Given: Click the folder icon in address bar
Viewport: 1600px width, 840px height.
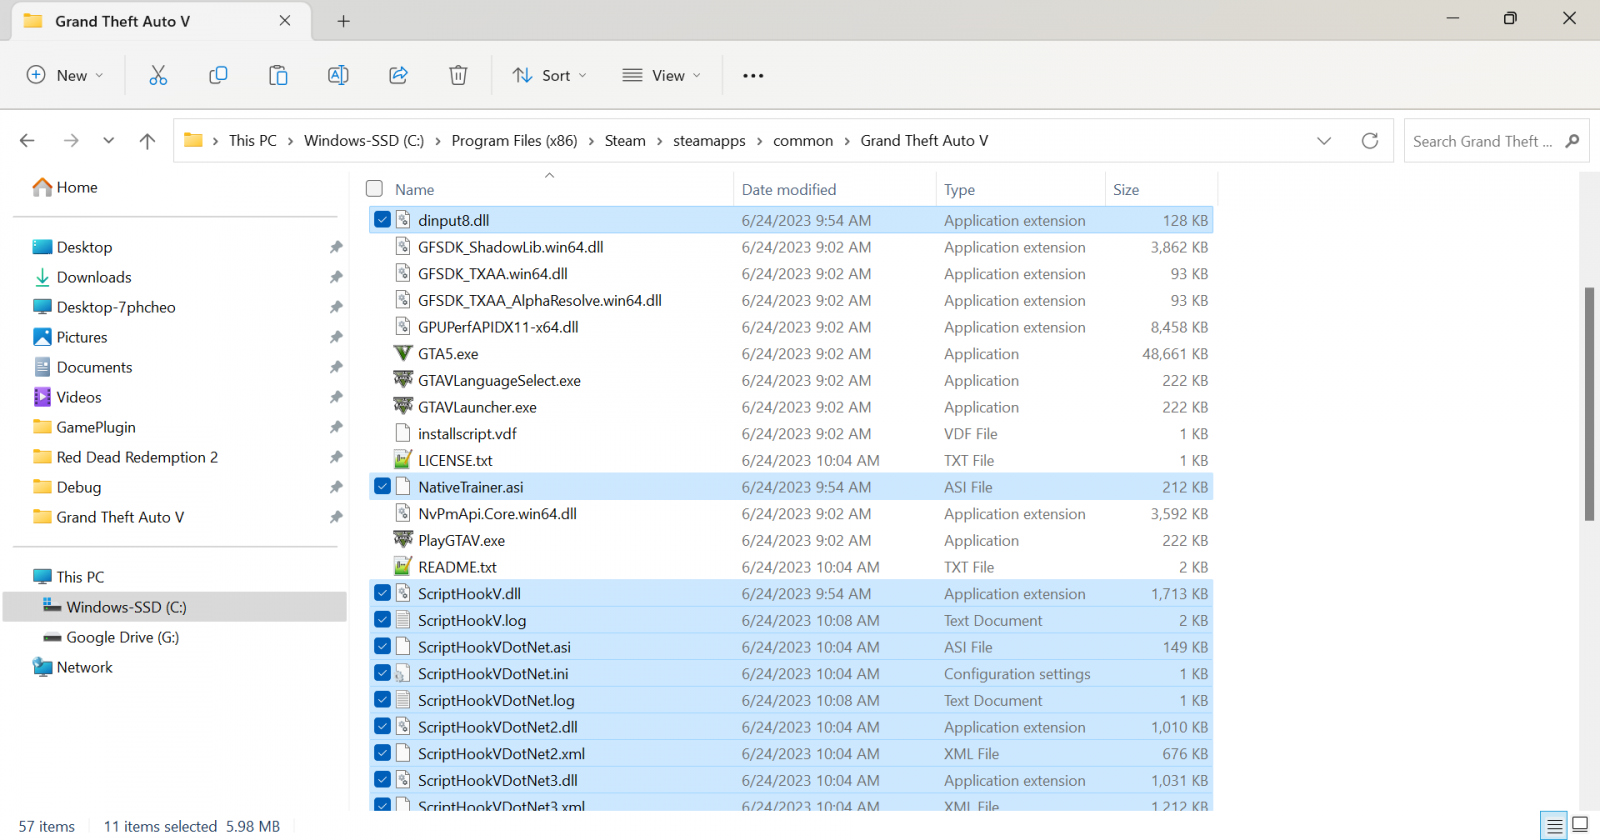Looking at the screenshot, I should [x=193, y=141].
